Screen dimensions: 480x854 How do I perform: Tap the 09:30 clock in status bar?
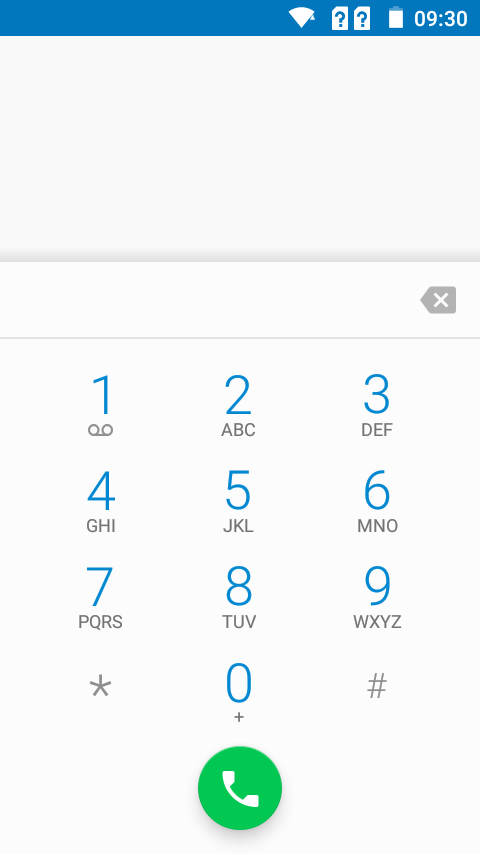(x=441, y=19)
